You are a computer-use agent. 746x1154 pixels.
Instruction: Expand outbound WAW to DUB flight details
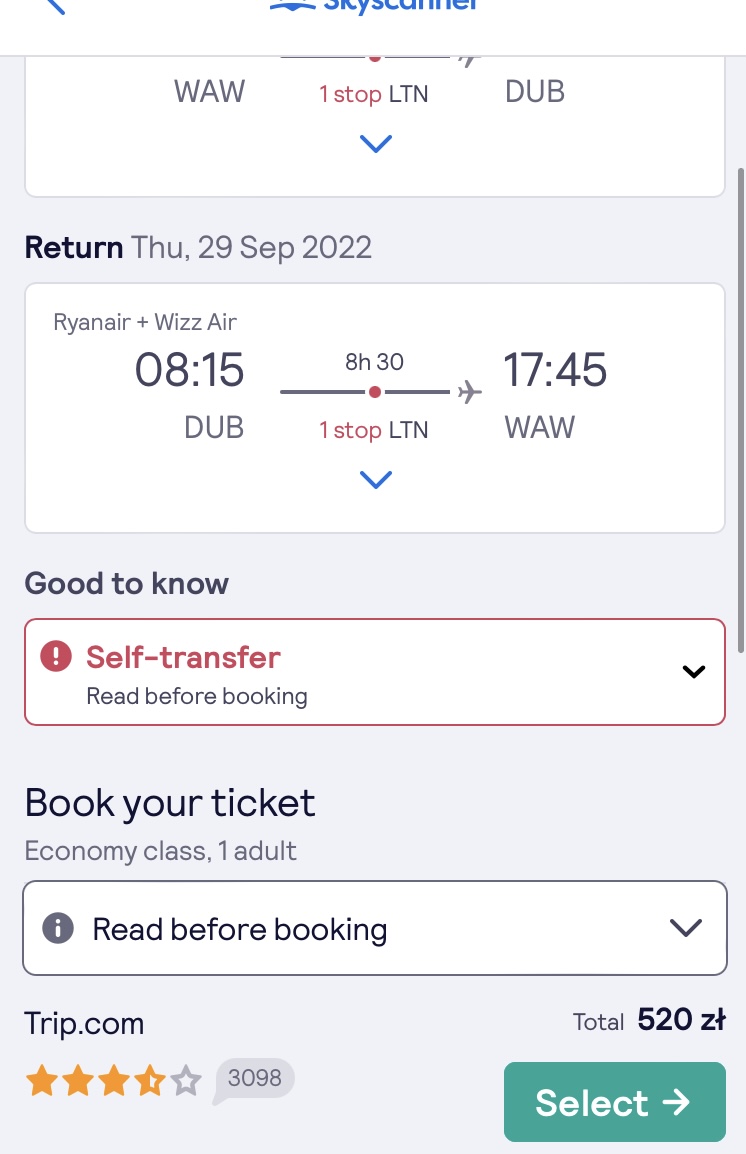375,143
